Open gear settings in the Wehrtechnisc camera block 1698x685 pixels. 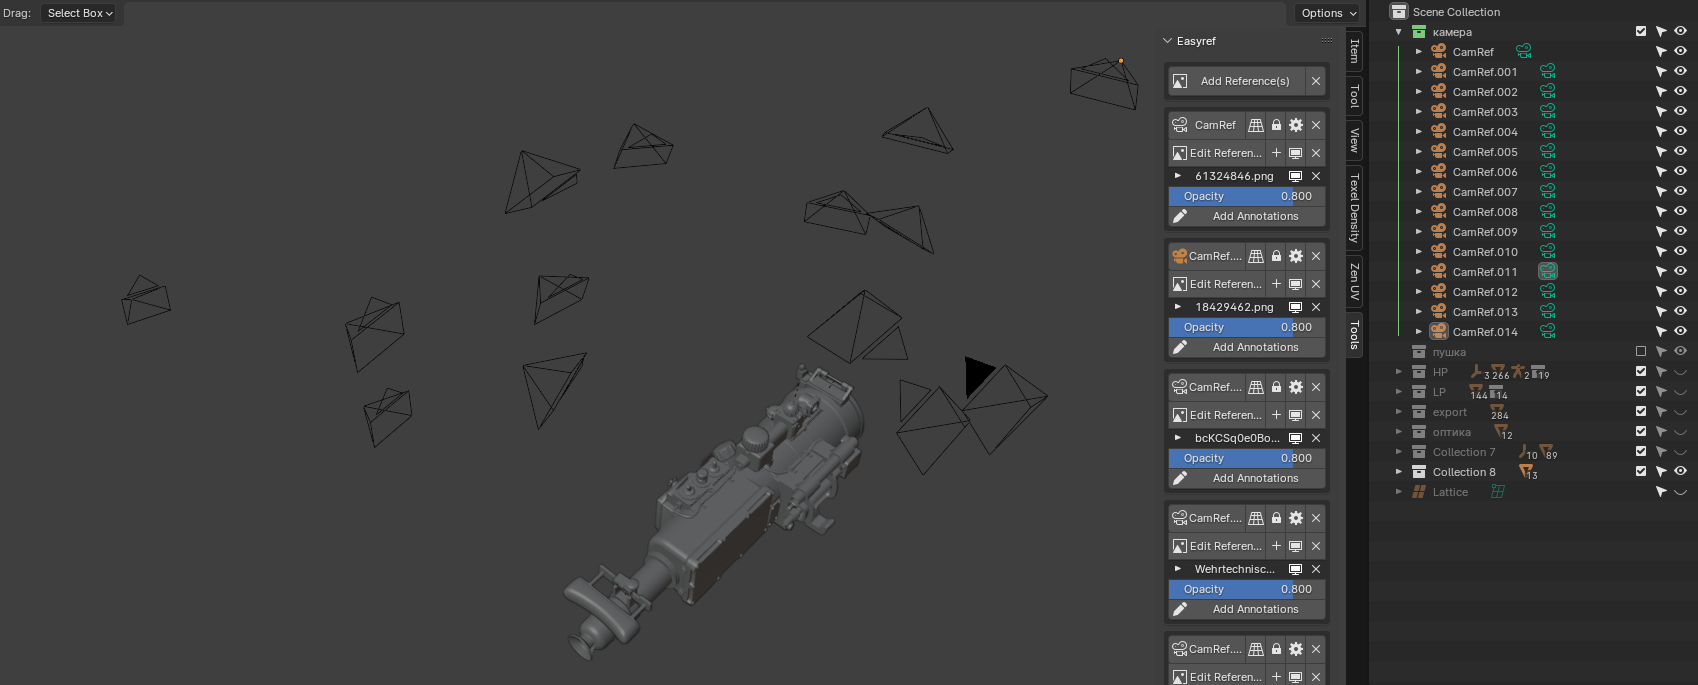[1296, 518]
